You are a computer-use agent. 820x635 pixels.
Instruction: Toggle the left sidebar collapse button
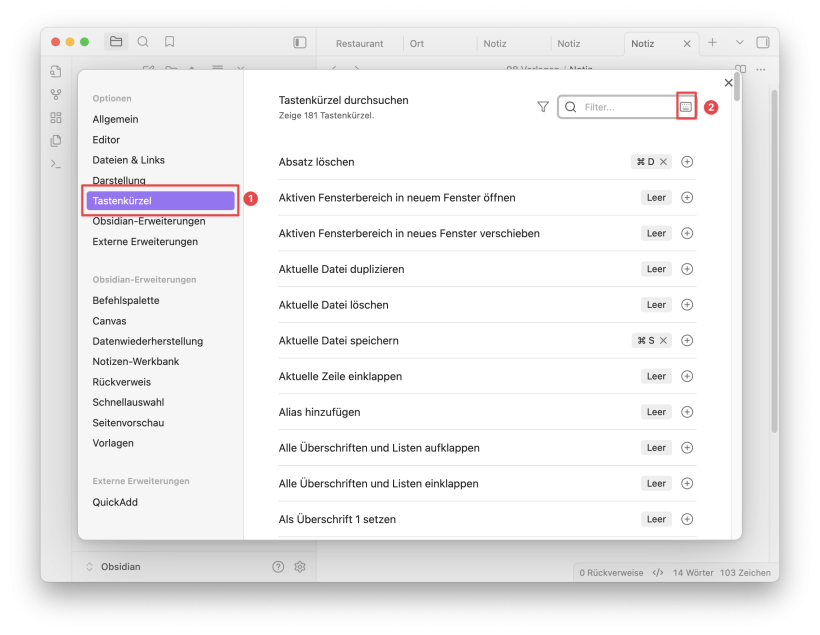(x=299, y=43)
